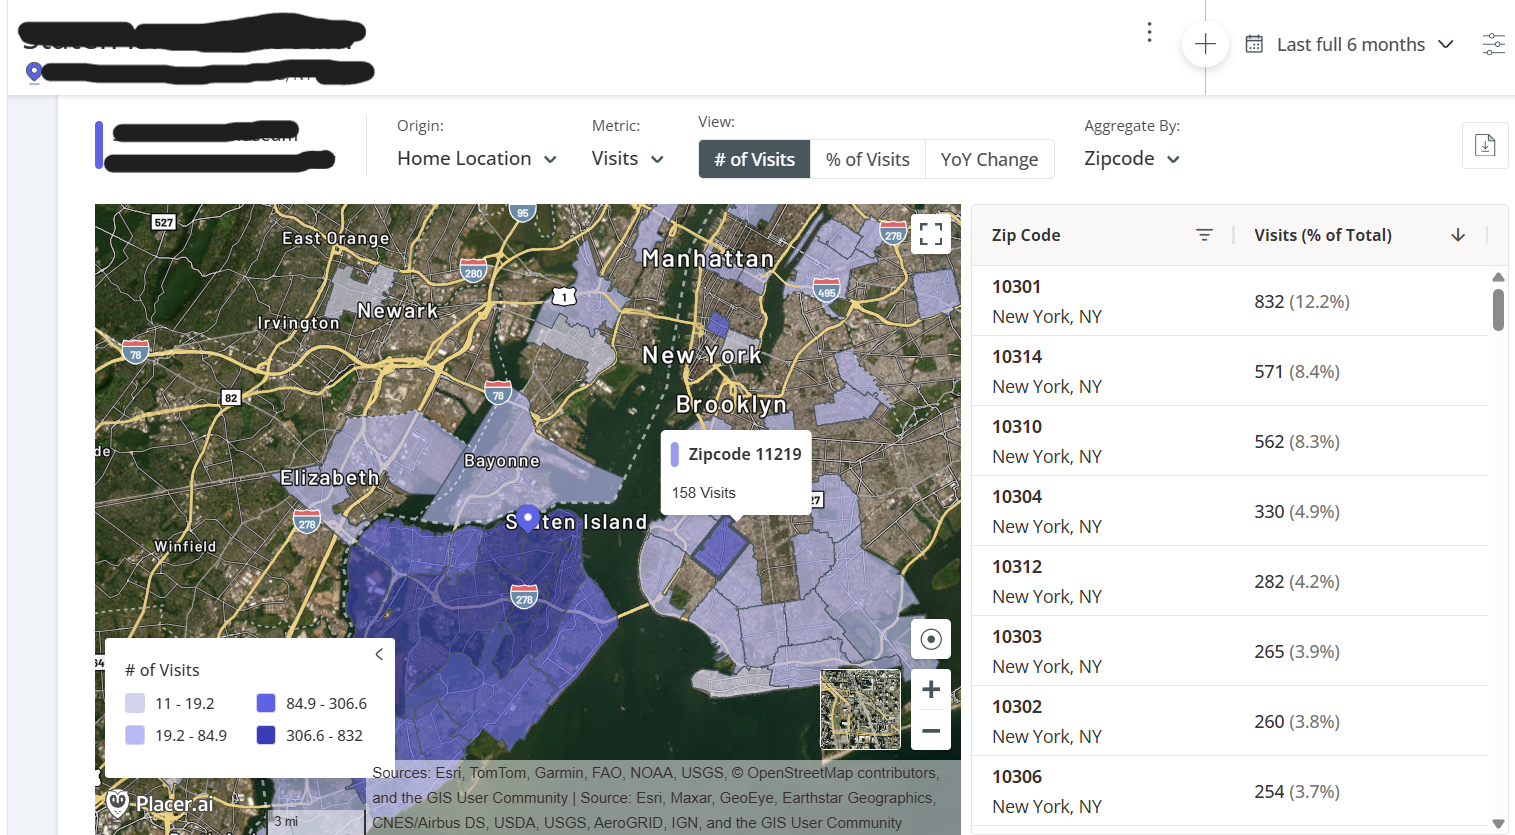Screen dimensions: 1515x835
Task: Click the table vertical scrollbar thumb
Action: pyautogui.click(x=1498, y=309)
